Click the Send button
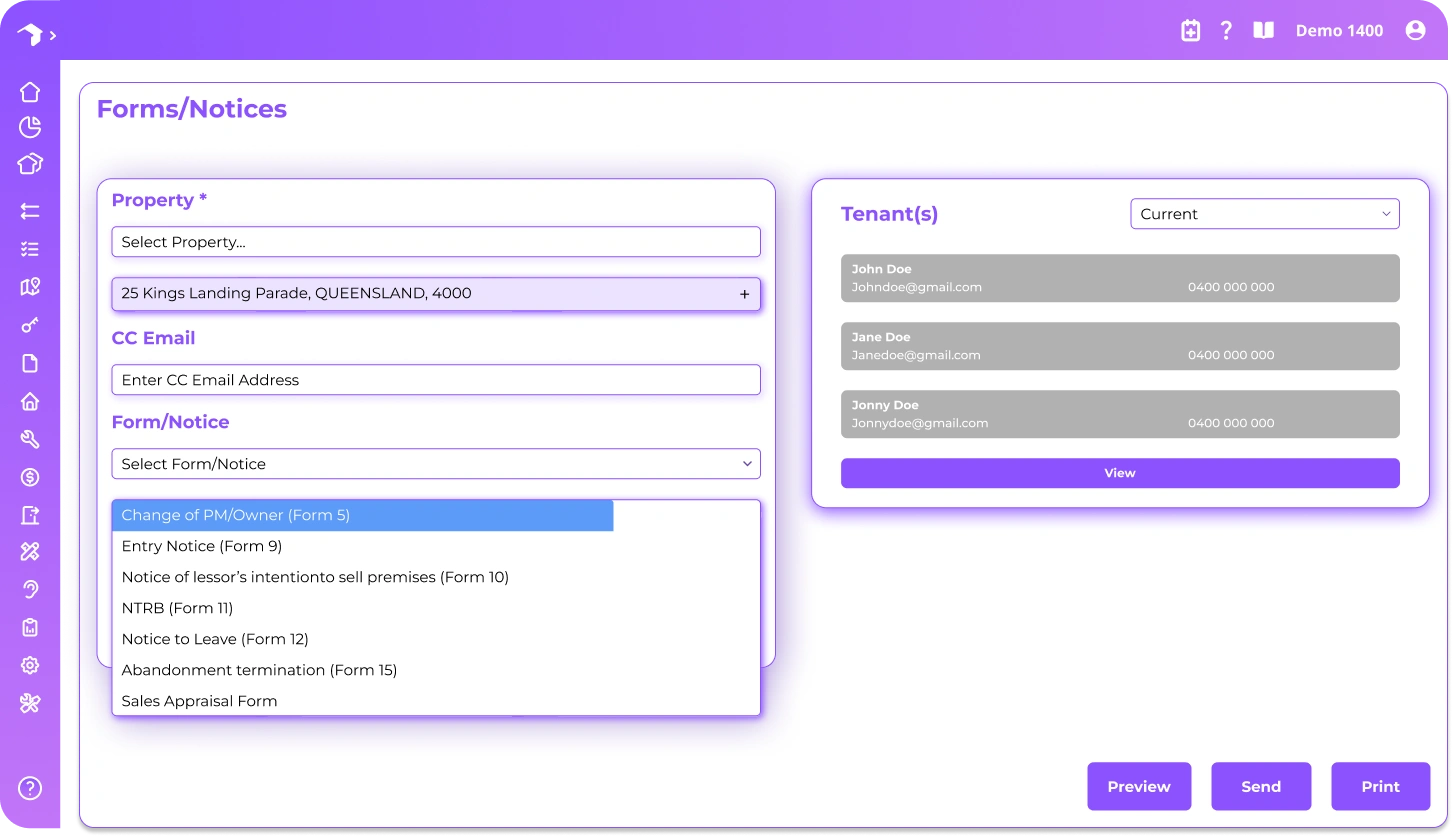 (x=1260, y=787)
